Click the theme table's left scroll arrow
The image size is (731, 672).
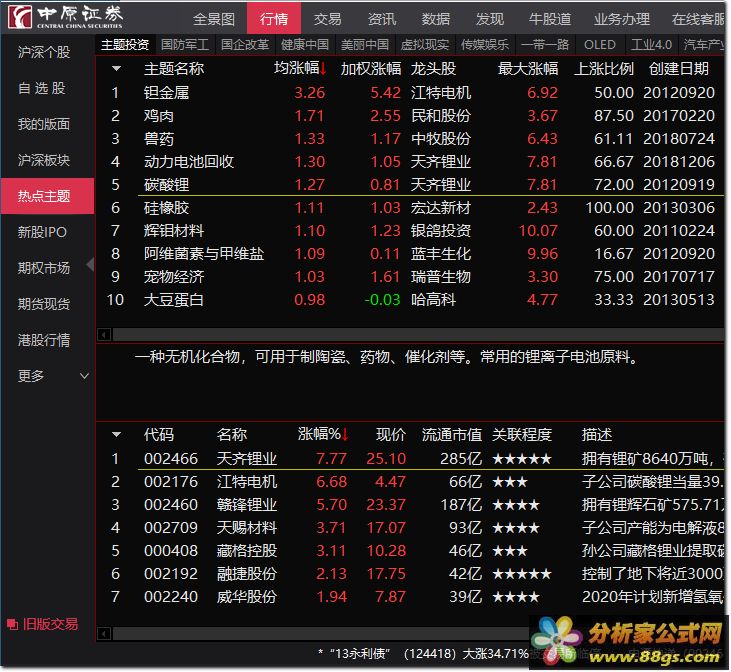click(104, 334)
